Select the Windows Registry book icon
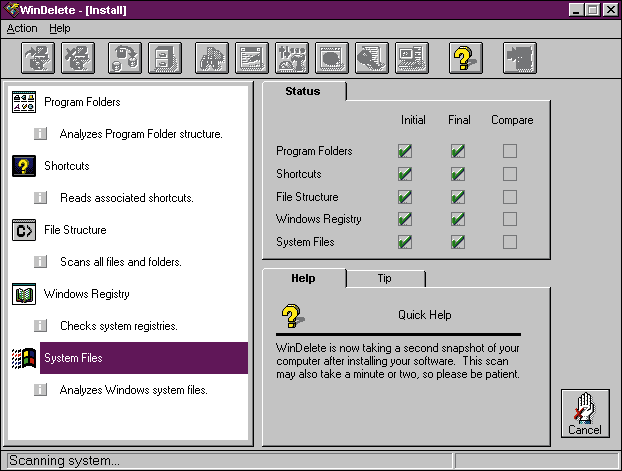622x471 pixels. point(24,294)
